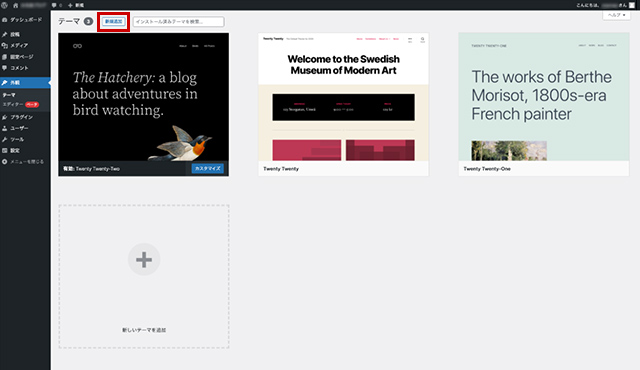Viewport: 640px width, 370px height.
Task: Click the 新規追加 add new button
Action: click(113, 22)
